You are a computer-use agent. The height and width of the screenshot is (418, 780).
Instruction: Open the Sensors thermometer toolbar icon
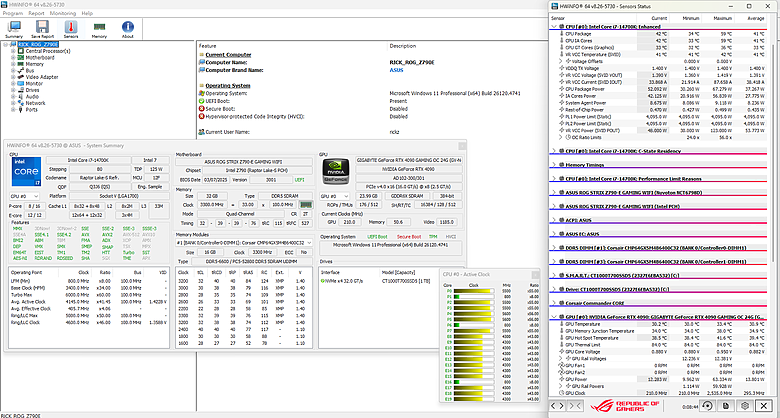click(71, 29)
